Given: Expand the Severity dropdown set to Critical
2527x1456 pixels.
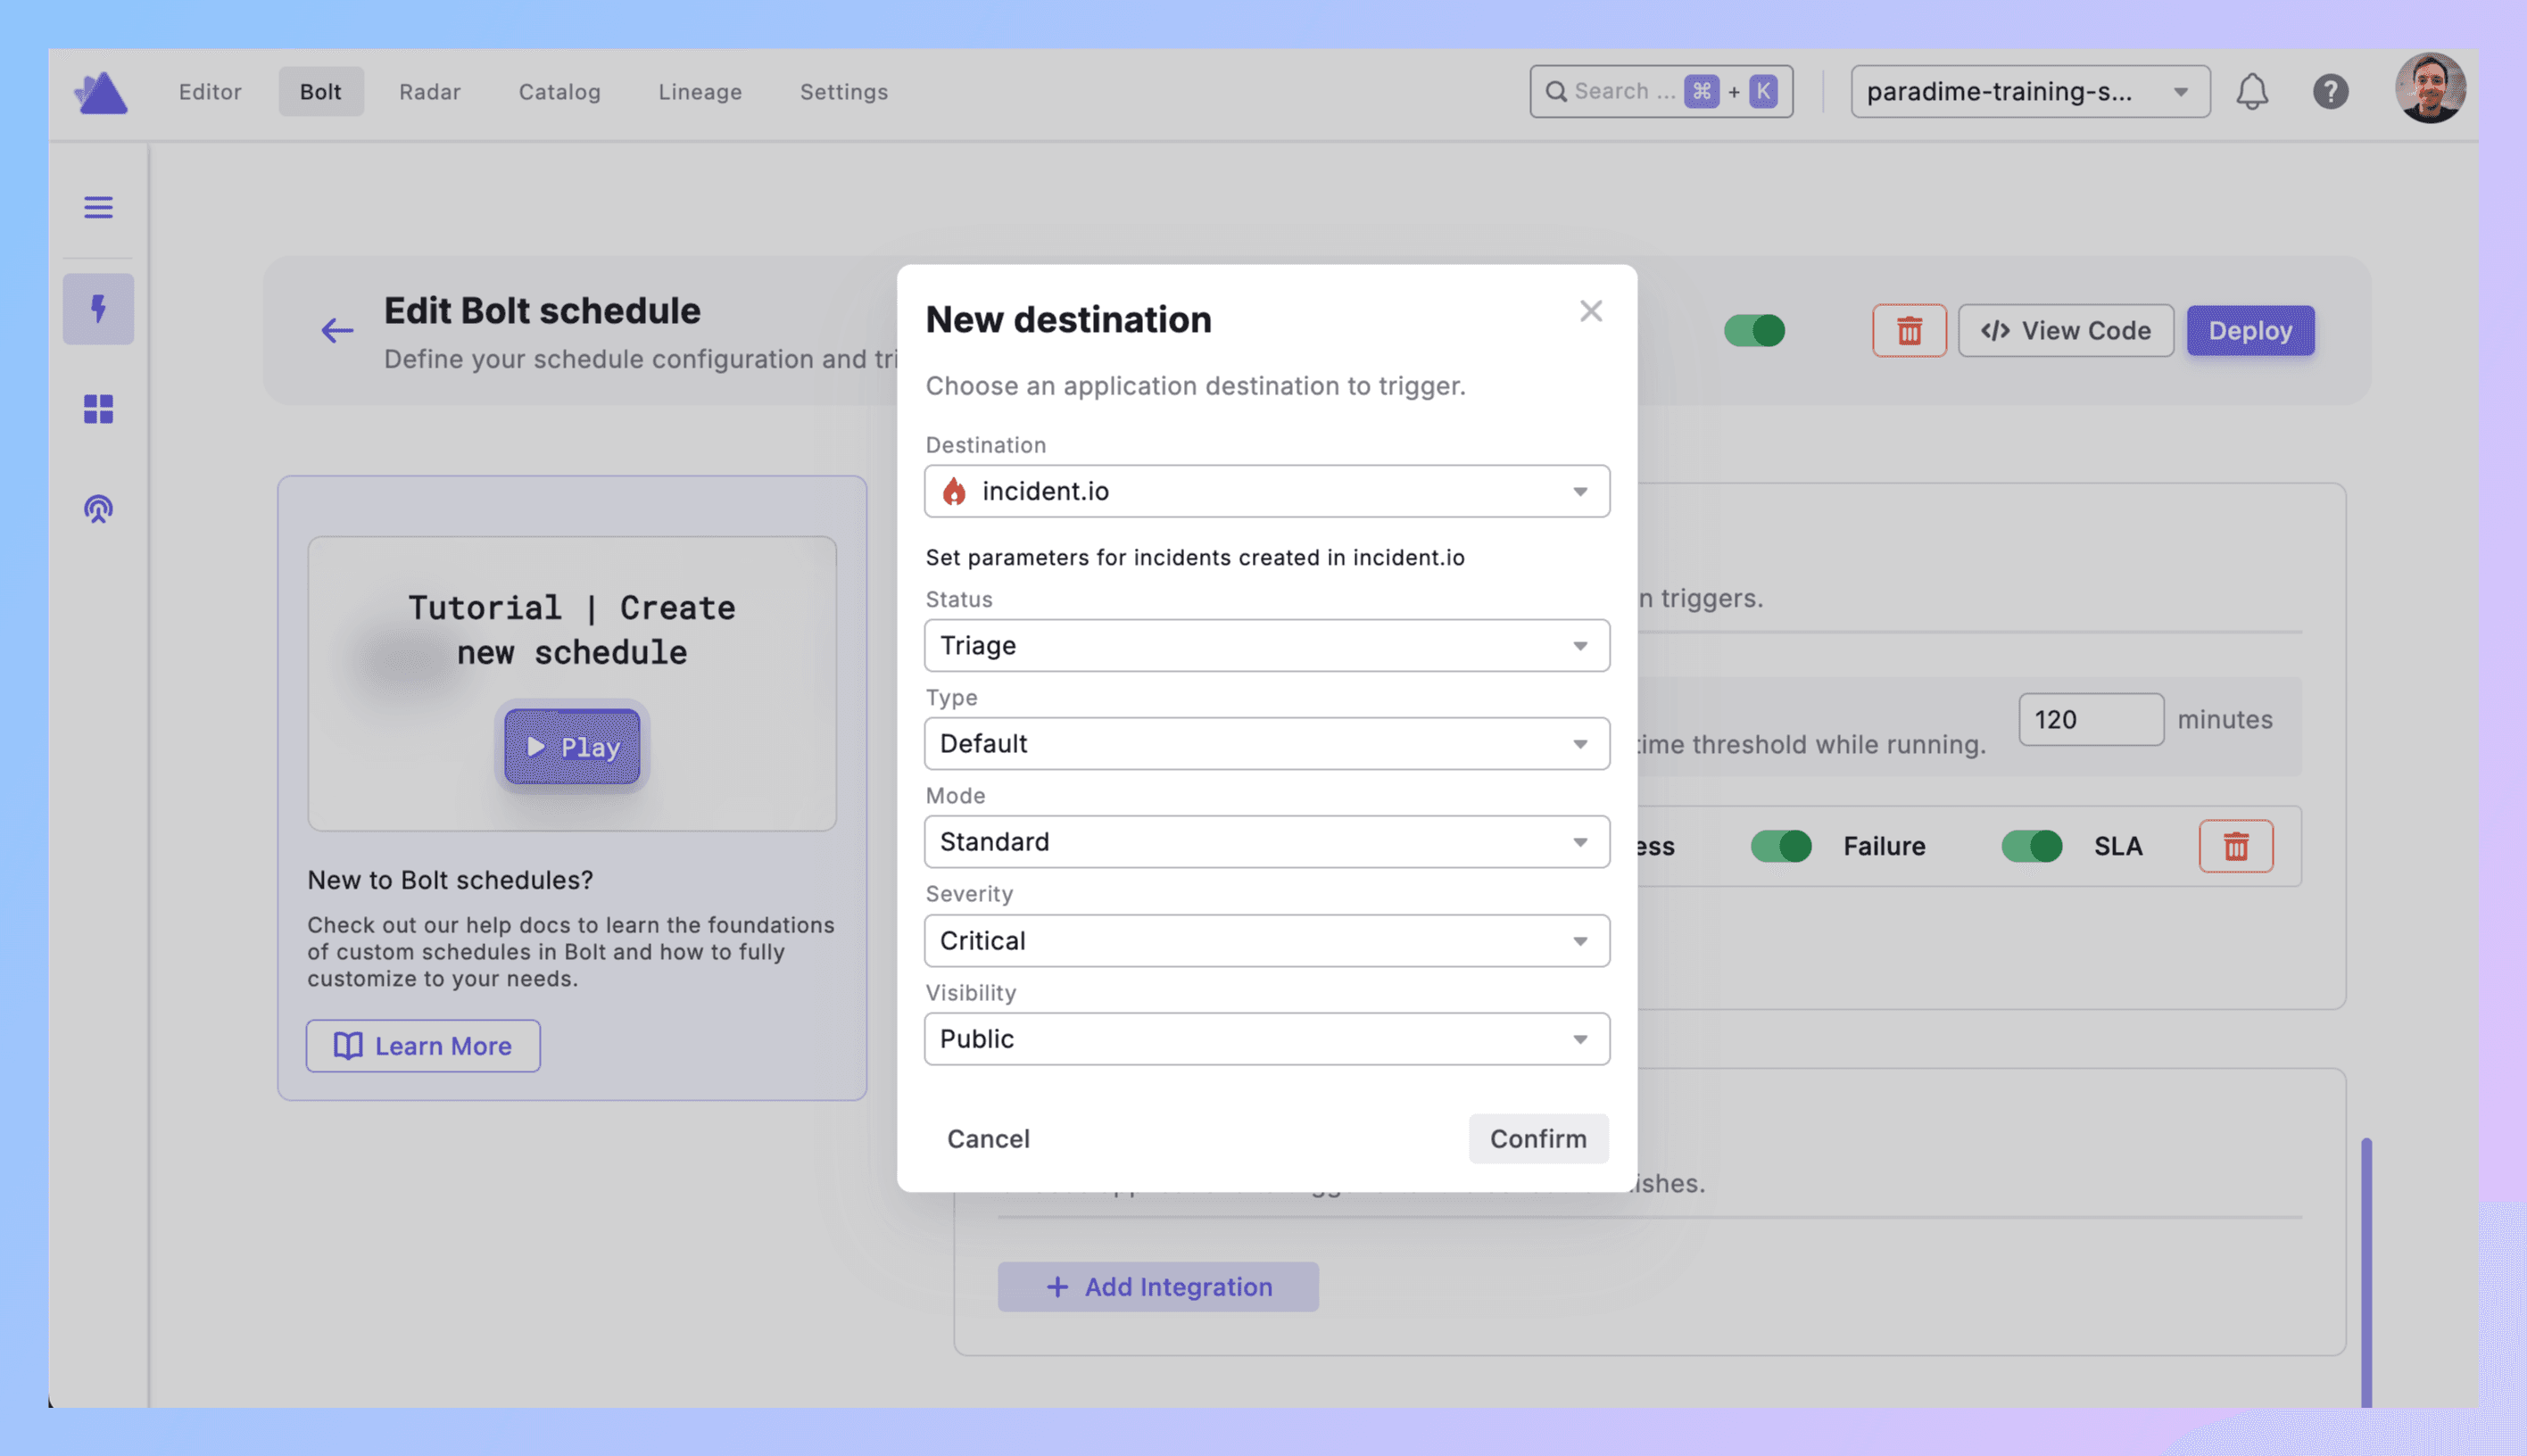Looking at the screenshot, I should pos(1266,940).
